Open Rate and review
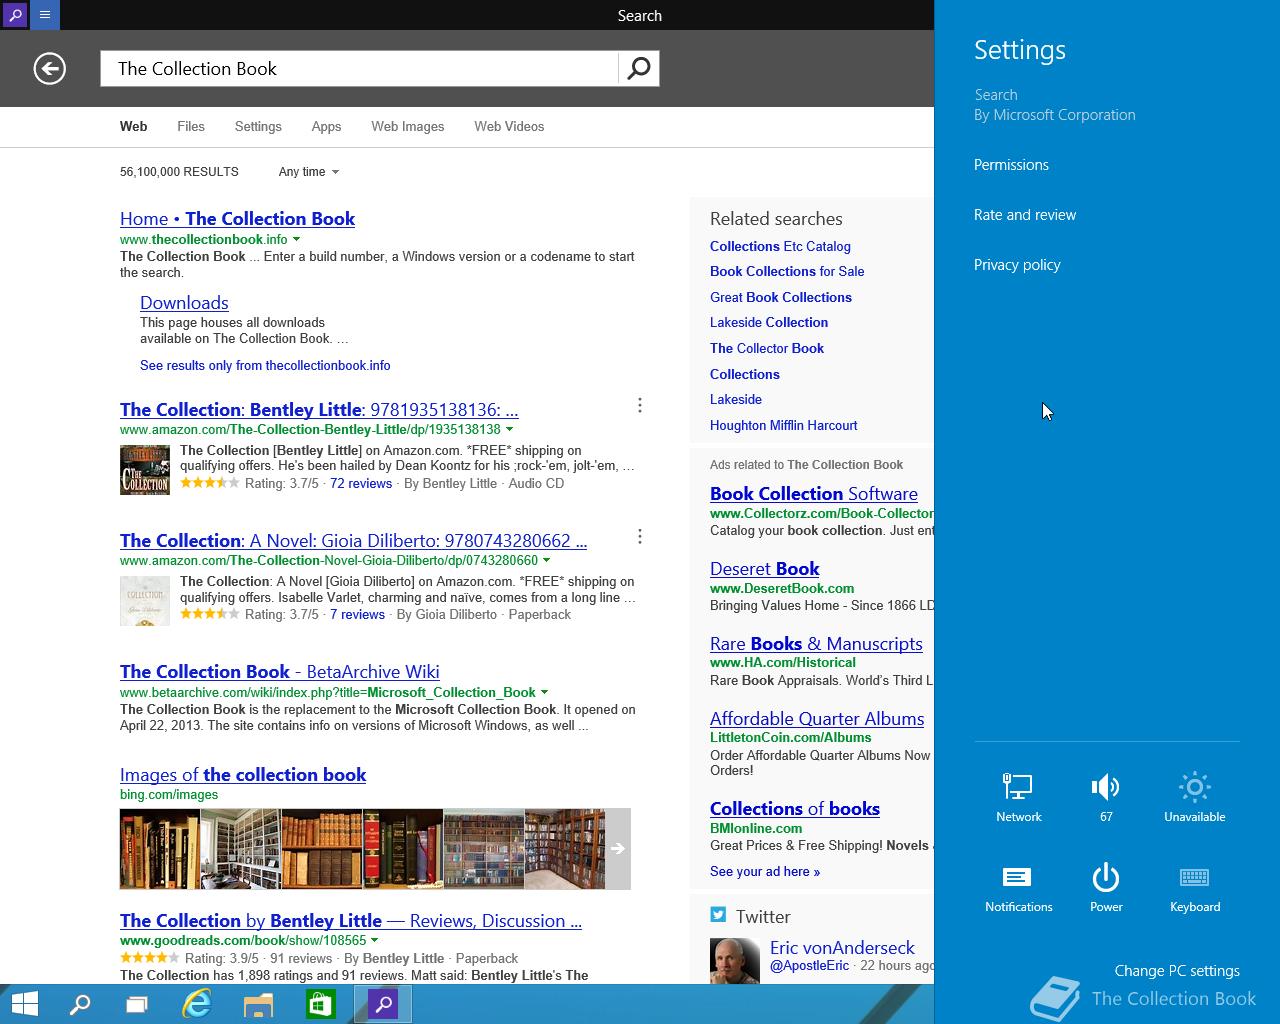Image resolution: width=1280 pixels, height=1024 pixels. click(1025, 215)
